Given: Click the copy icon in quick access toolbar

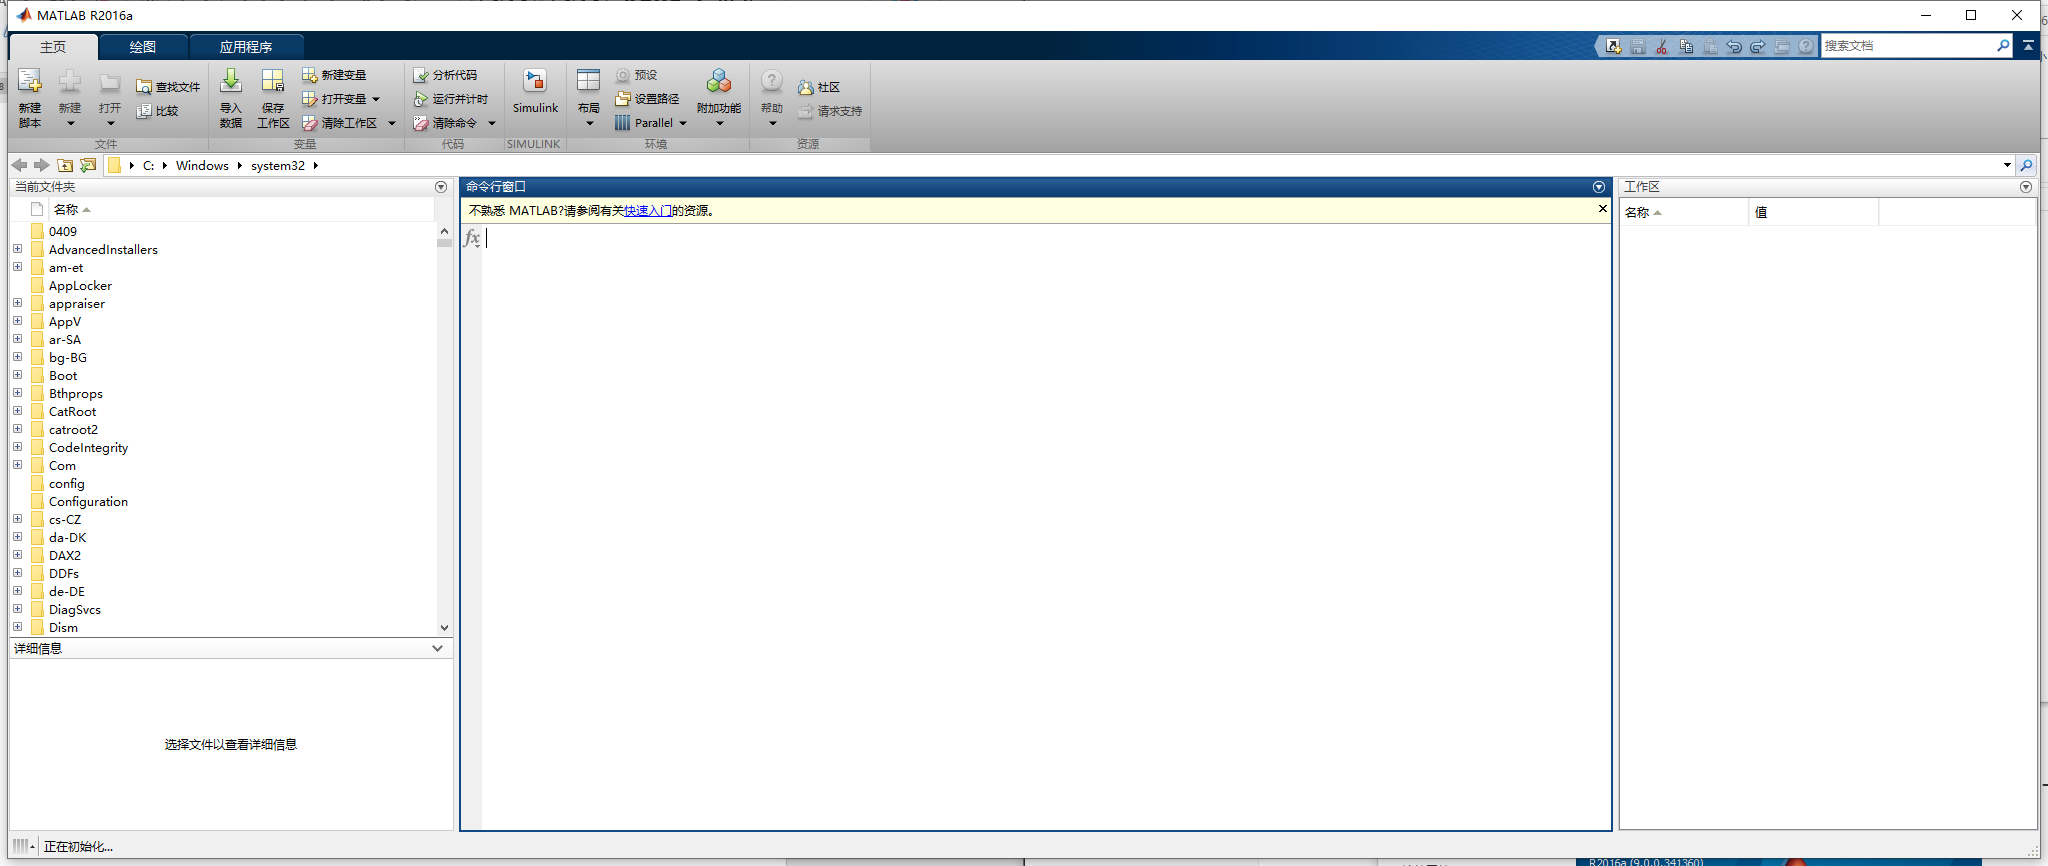Looking at the screenshot, I should pyautogui.click(x=1686, y=46).
